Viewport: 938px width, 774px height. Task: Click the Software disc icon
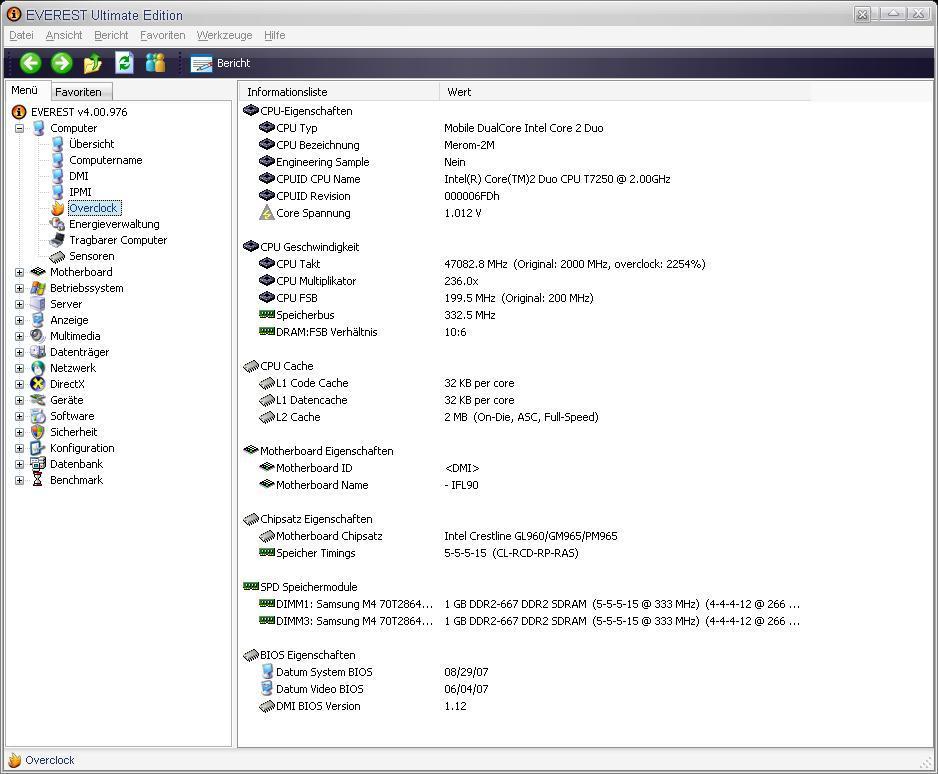click(38, 416)
